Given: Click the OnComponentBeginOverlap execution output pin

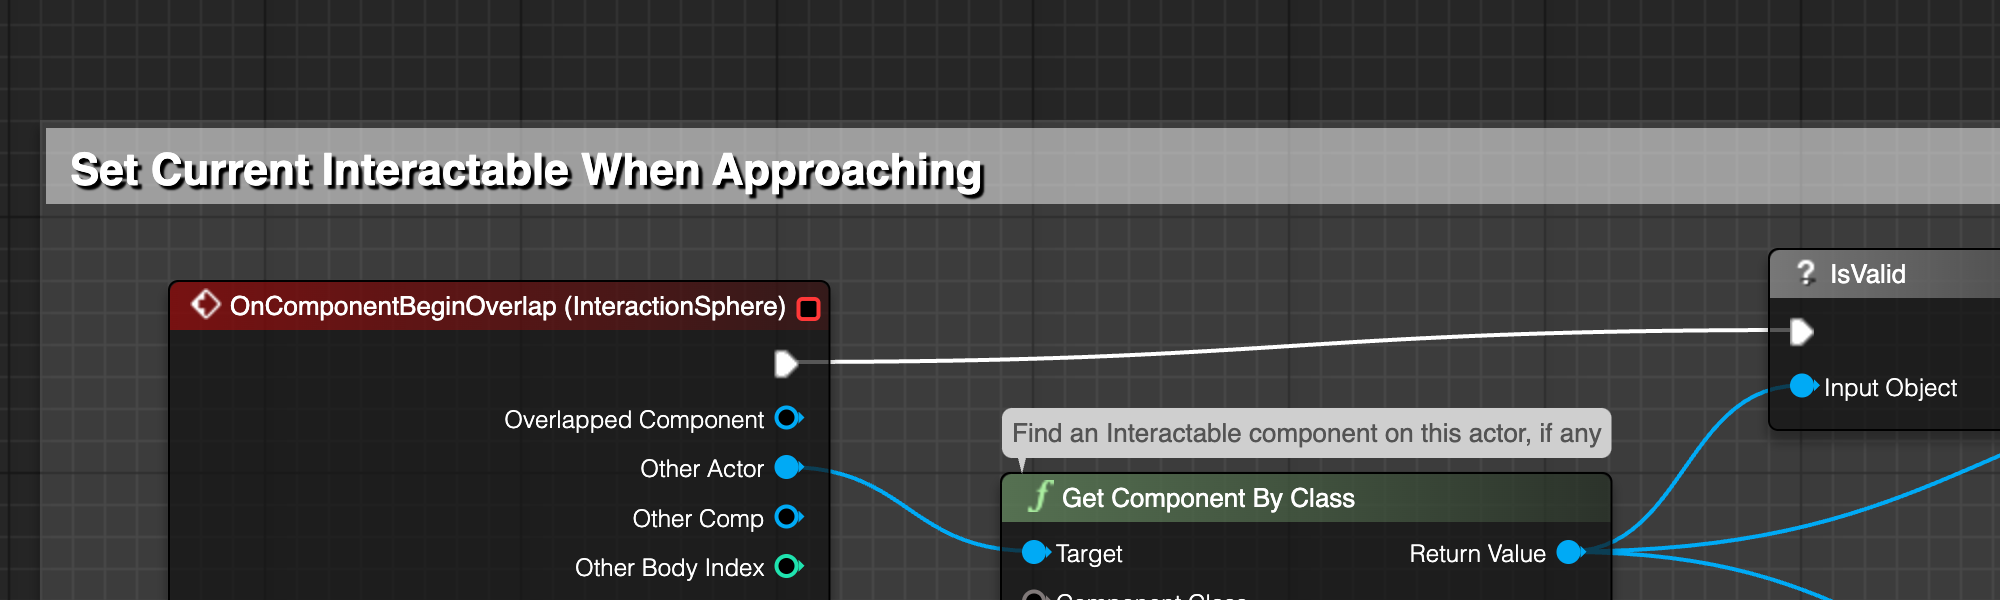Looking at the screenshot, I should [x=786, y=364].
